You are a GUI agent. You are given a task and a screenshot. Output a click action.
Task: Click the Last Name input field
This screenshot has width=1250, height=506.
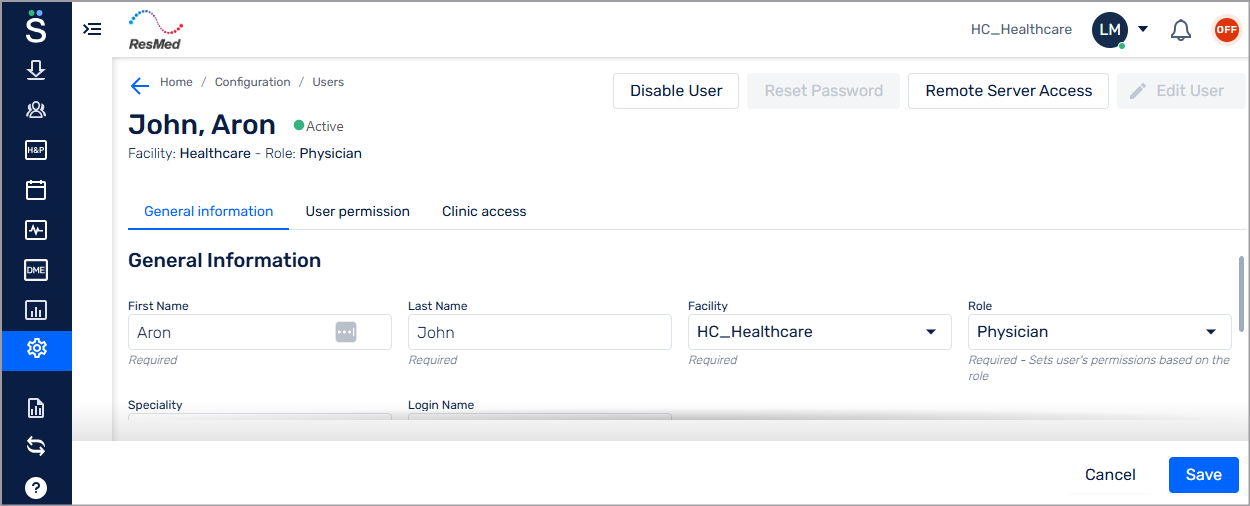(539, 332)
